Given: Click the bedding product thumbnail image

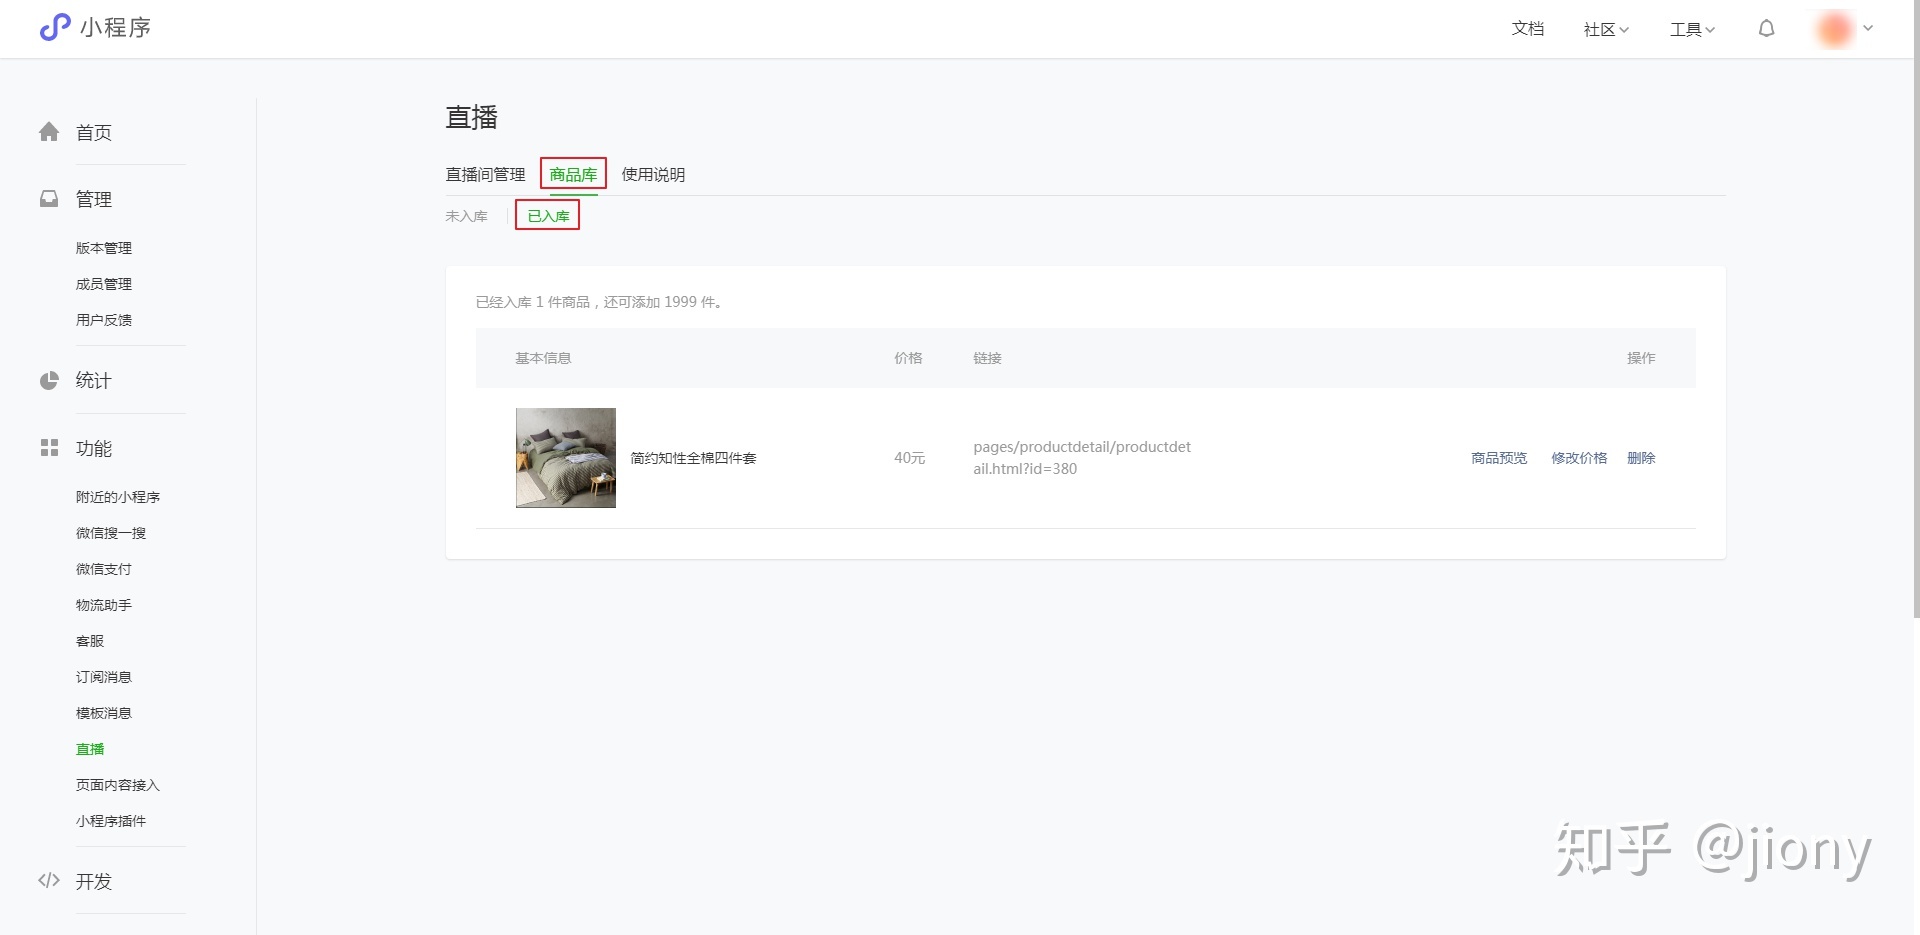Looking at the screenshot, I should pyautogui.click(x=566, y=458).
